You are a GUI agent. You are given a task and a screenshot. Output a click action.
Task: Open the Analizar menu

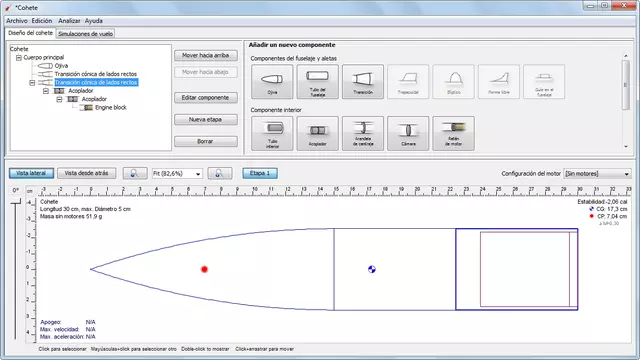[69, 21]
